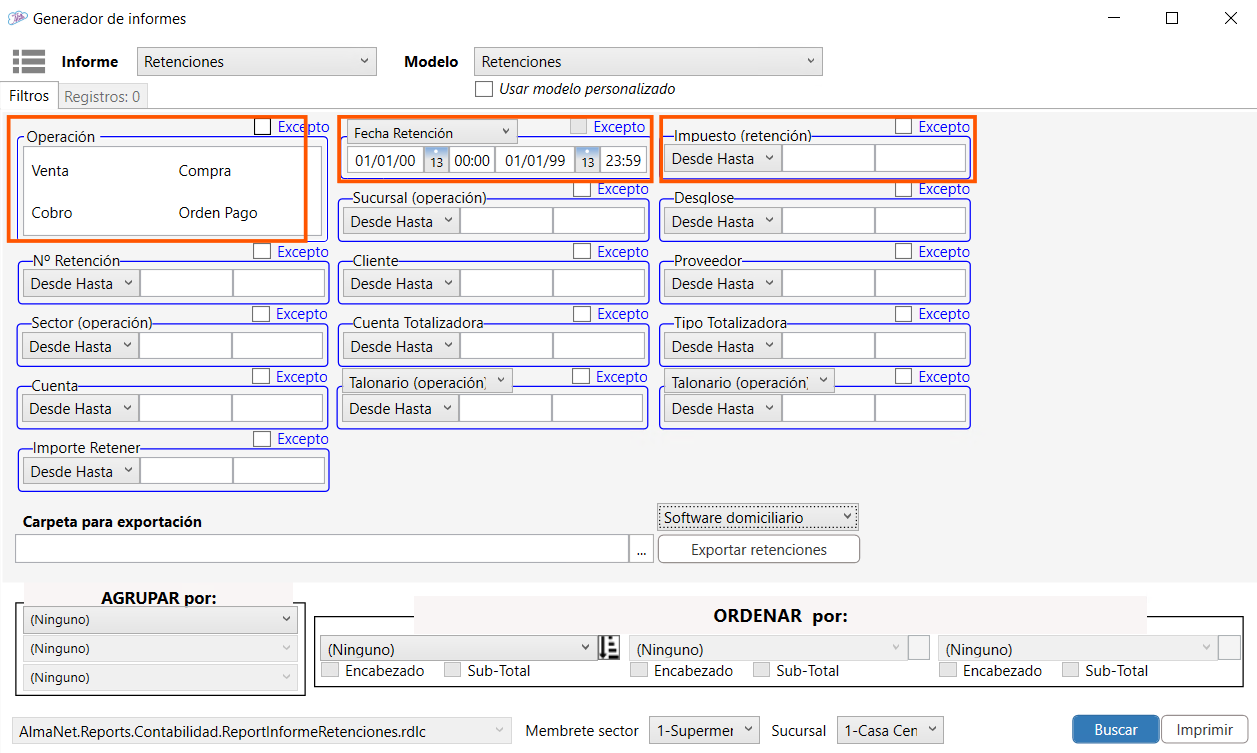Open the hamburger menu beside Informe
The image size is (1257, 753).
point(29,61)
